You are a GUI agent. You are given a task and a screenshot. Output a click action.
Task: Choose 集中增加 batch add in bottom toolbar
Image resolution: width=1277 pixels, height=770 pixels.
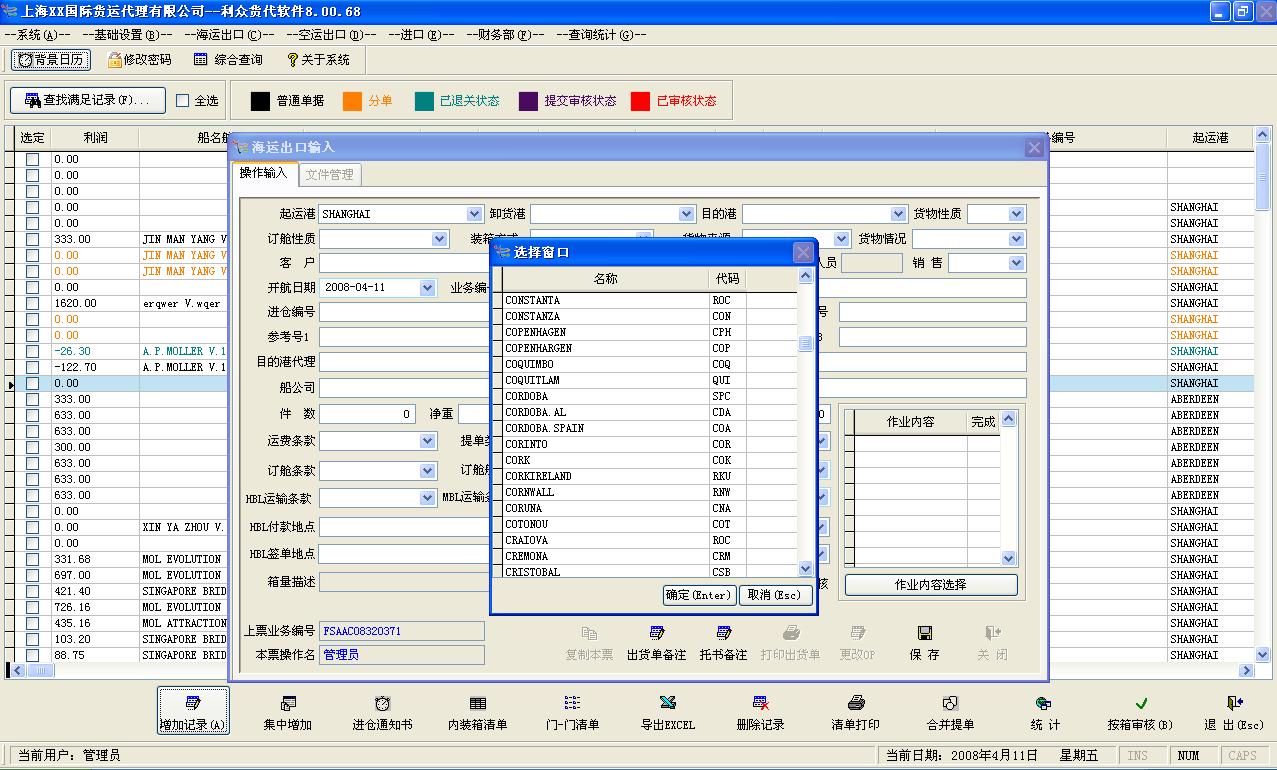pos(288,711)
